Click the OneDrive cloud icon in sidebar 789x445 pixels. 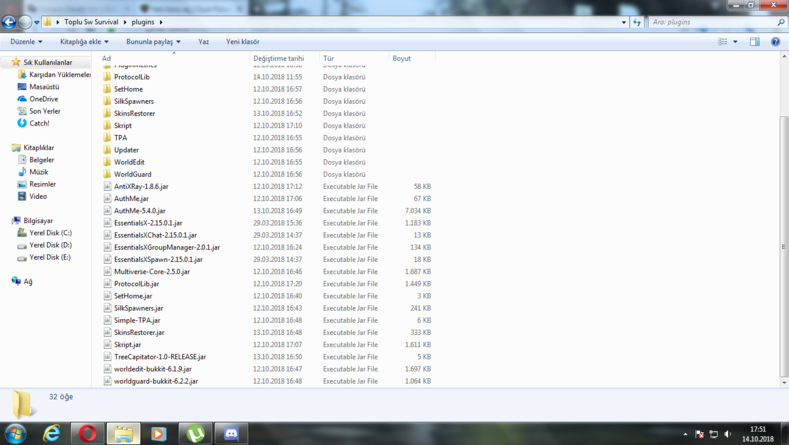coord(22,99)
